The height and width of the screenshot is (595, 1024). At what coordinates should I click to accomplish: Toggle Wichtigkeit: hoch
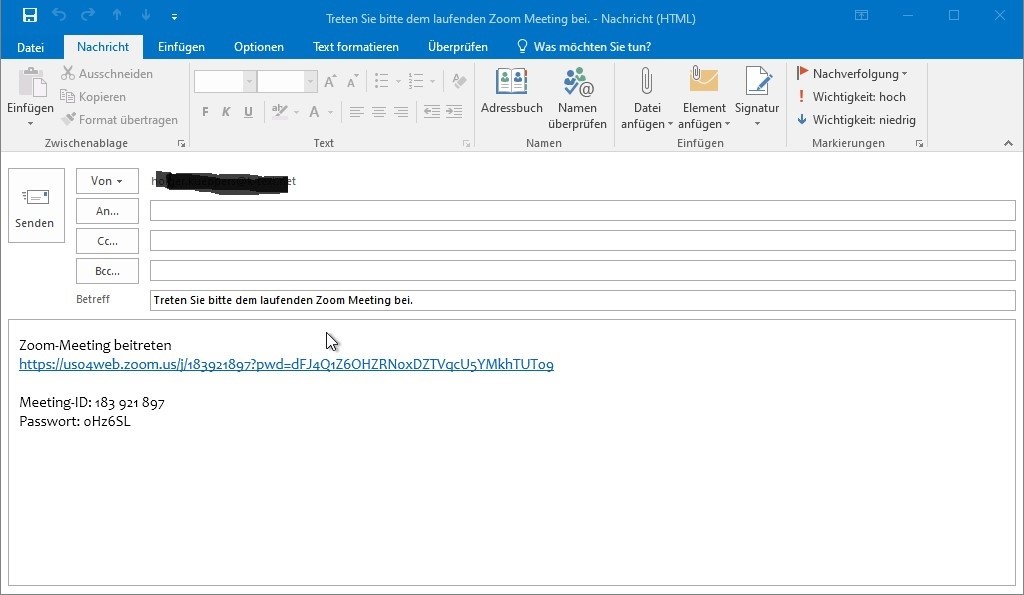(x=852, y=97)
